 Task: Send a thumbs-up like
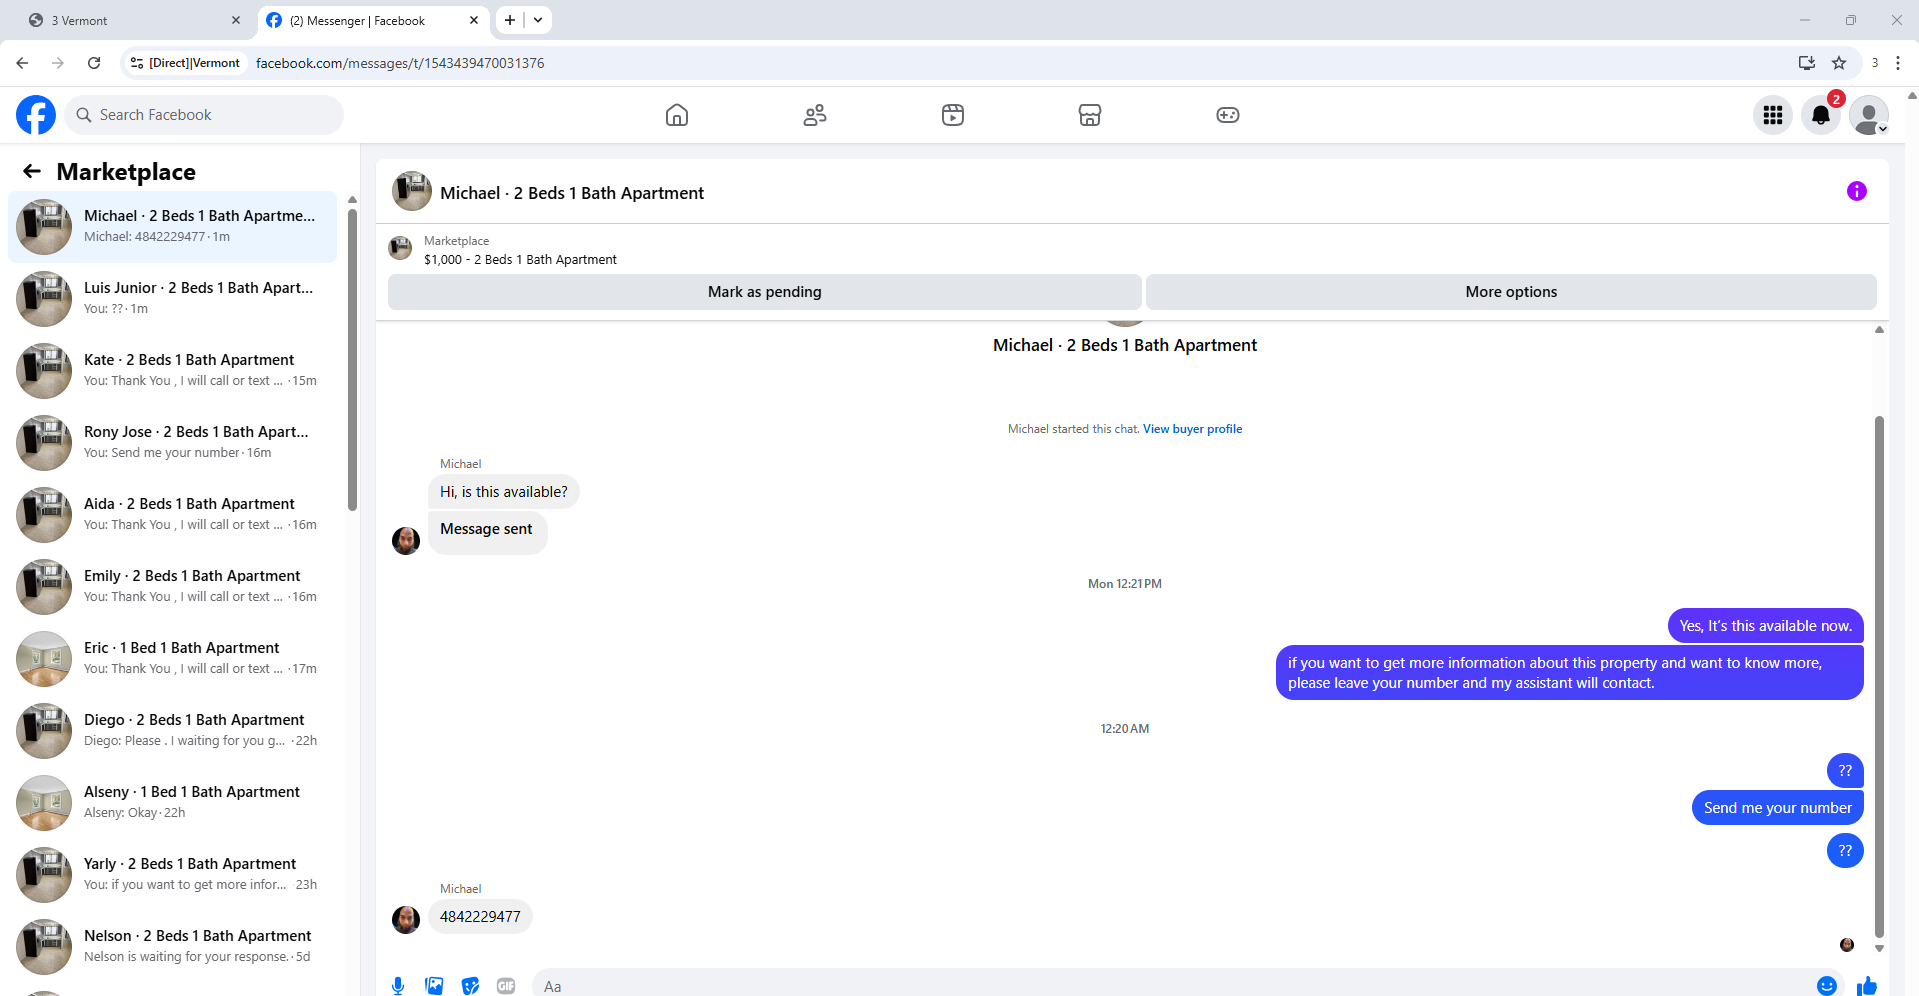click(x=1867, y=986)
